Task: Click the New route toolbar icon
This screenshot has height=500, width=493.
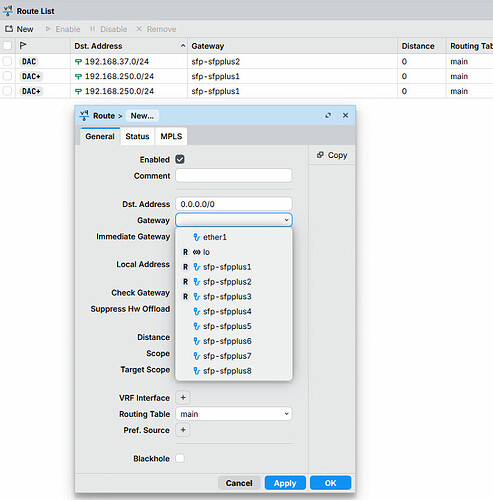Action: click(x=9, y=29)
